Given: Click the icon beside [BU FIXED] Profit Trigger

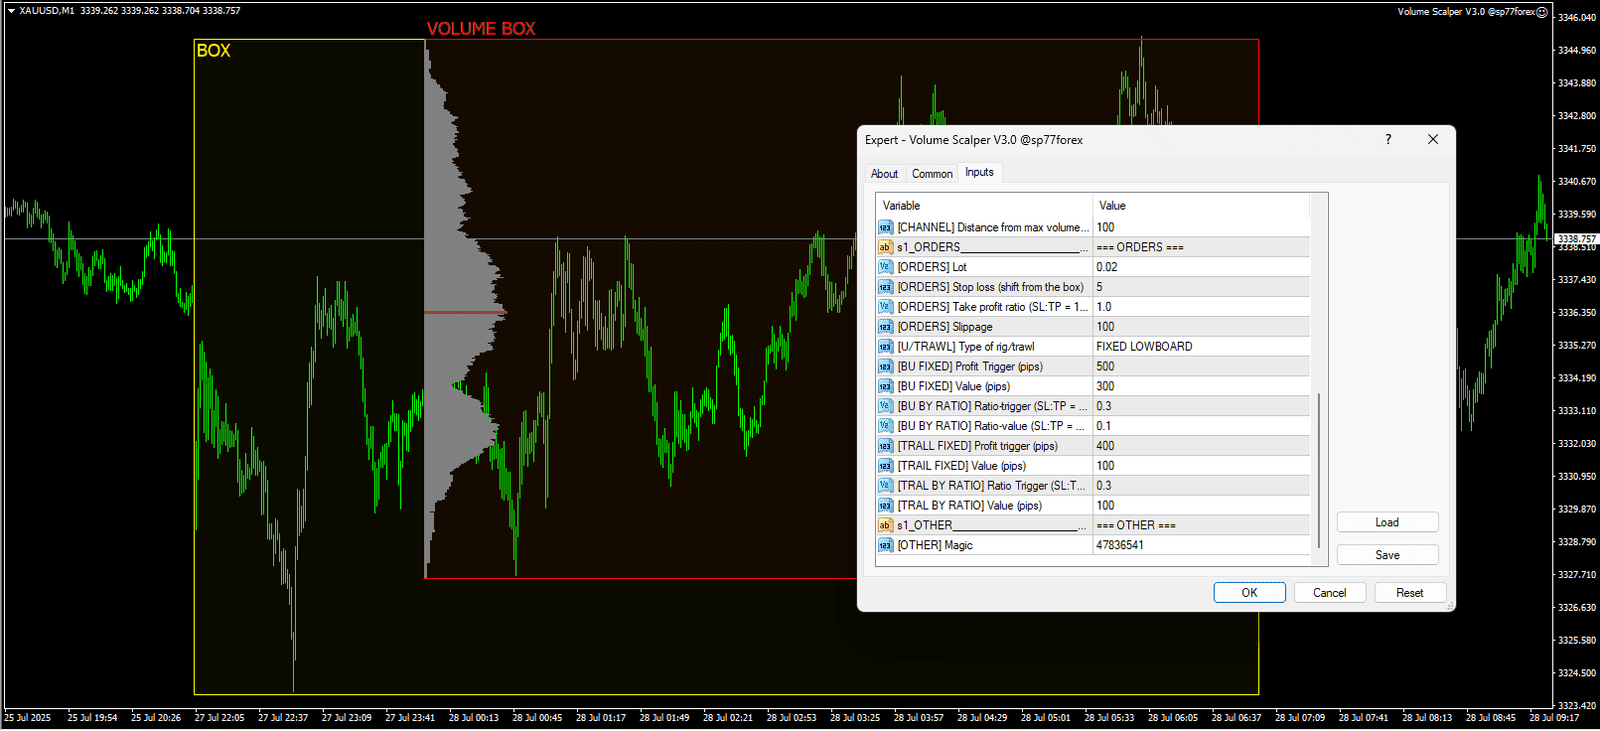Looking at the screenshot, I should [885, 367].
